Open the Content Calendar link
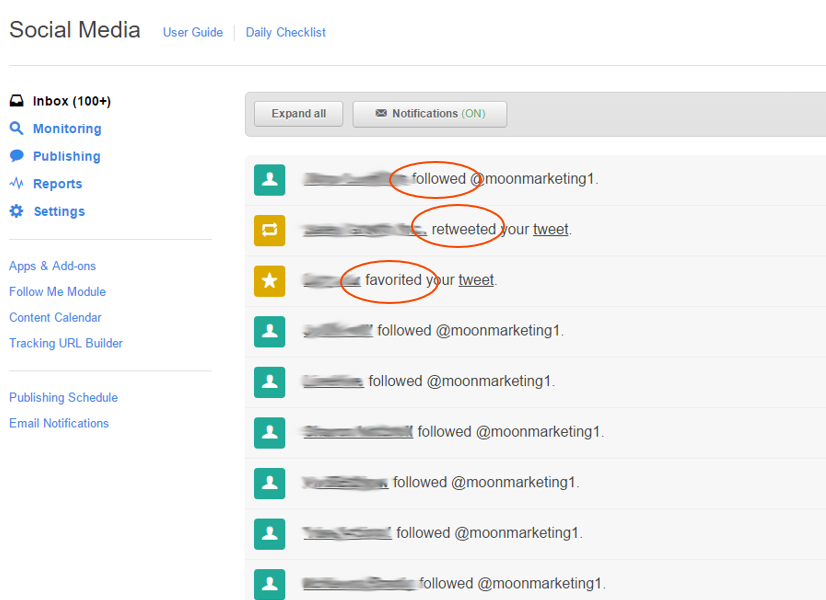The width and height of the screenshot is (826, 600). [55, 318]
